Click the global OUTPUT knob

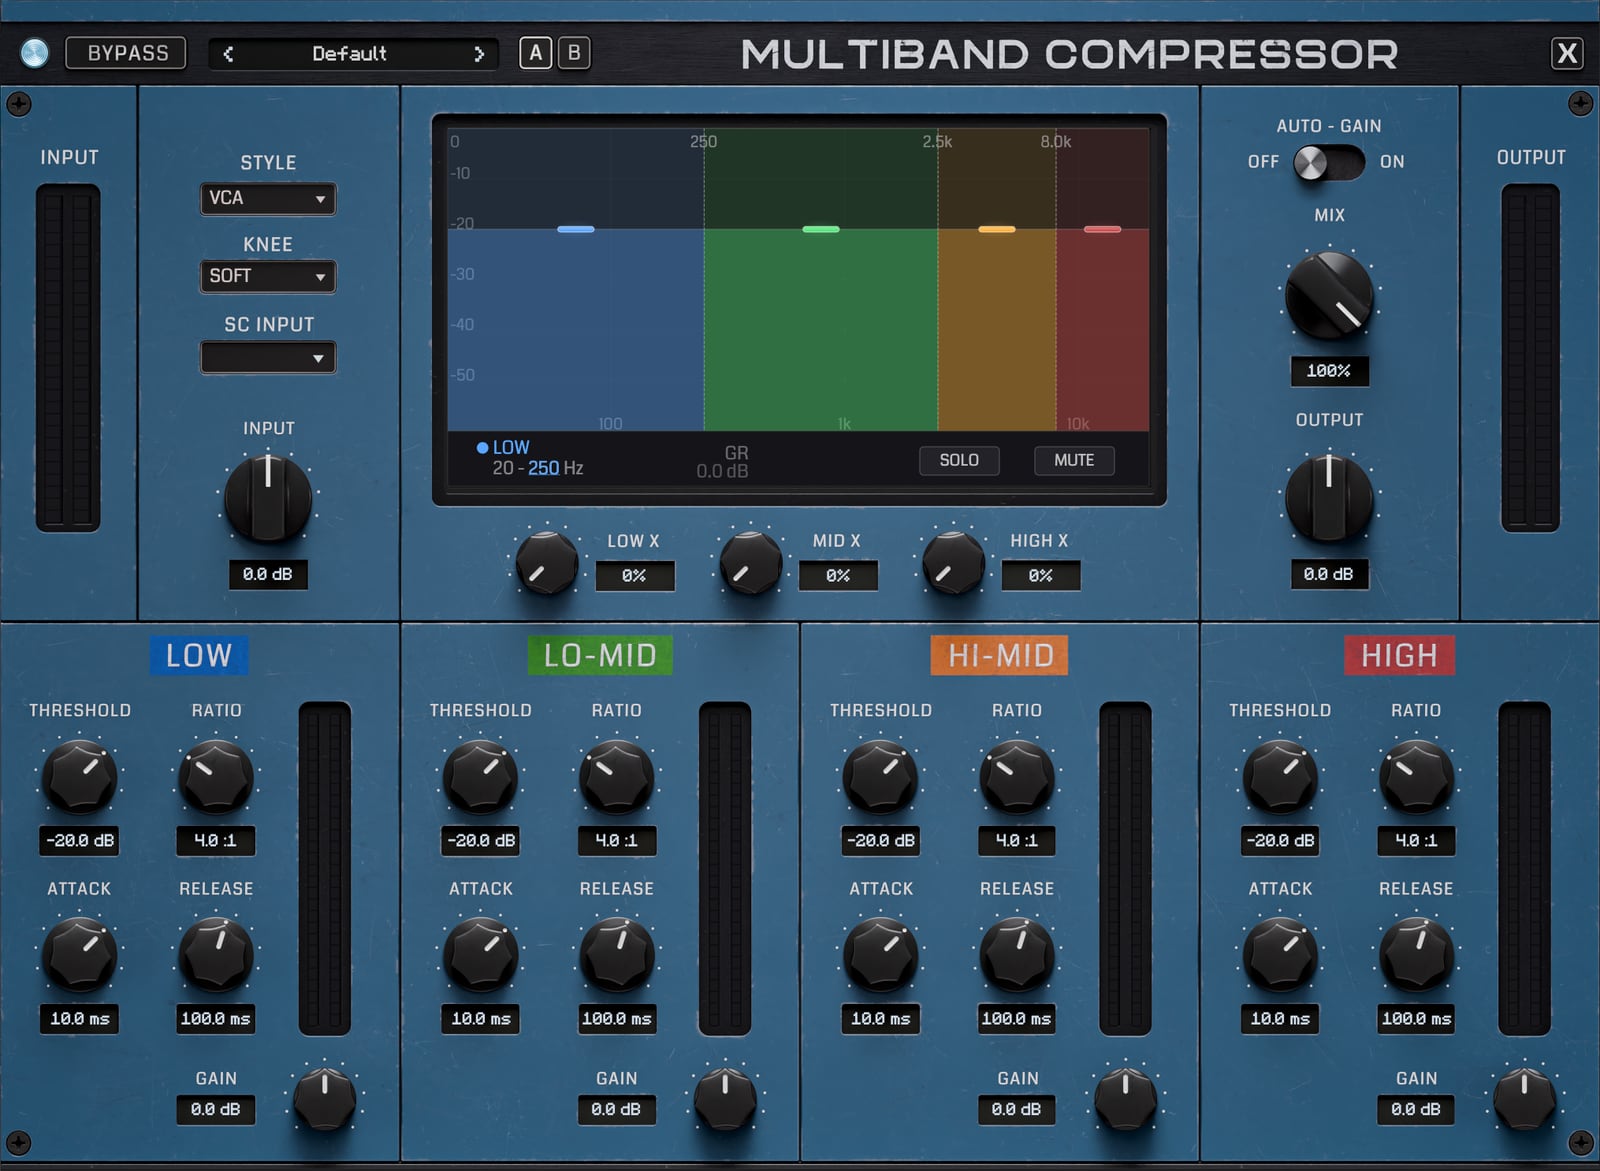[1328, 497]
